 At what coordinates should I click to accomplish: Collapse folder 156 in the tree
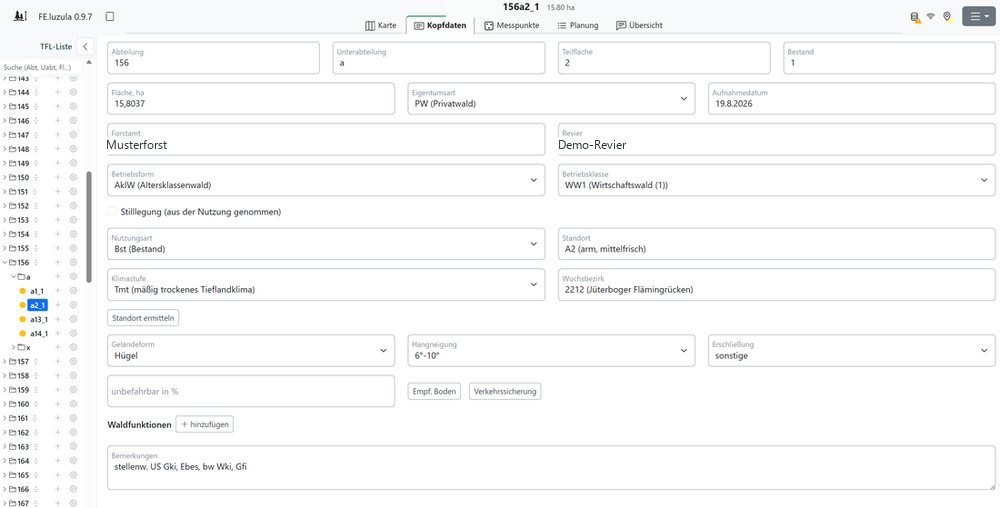pos(4,262)
